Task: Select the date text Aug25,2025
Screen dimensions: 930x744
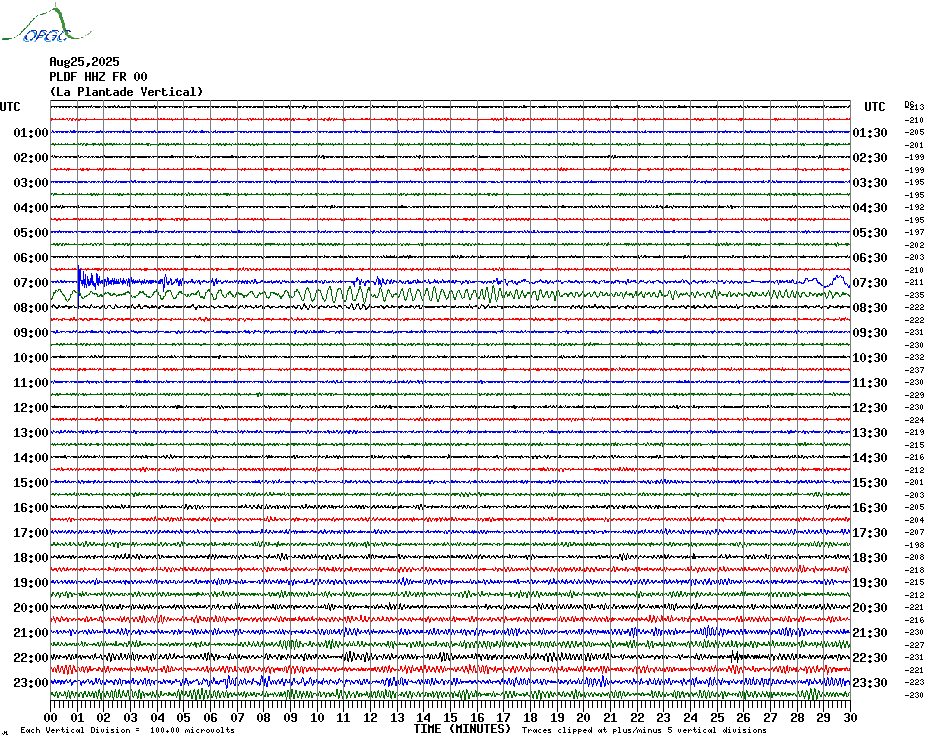Action: coord(84,62)
